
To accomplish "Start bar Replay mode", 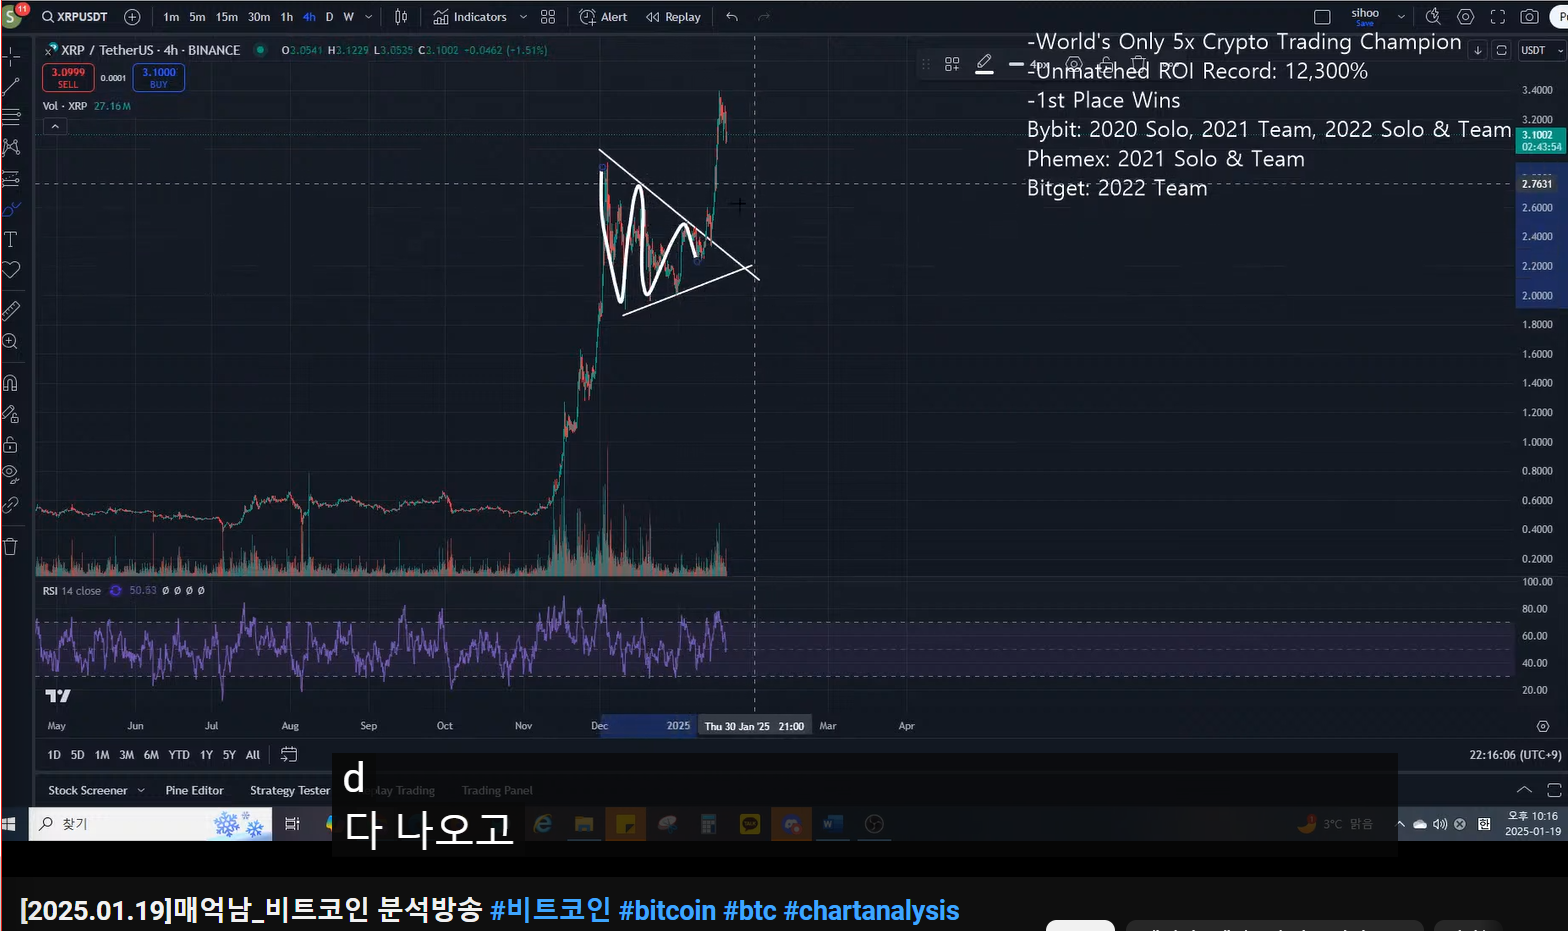I will tap(673, 17).
